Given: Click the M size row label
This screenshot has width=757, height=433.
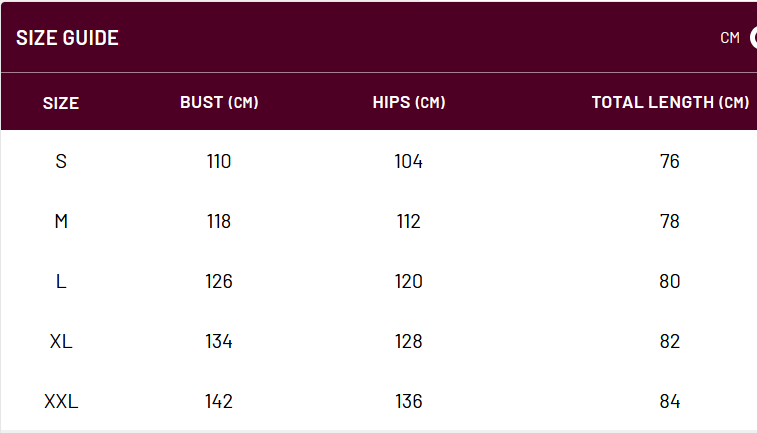Looking at the screenshot, I should 61,221.
